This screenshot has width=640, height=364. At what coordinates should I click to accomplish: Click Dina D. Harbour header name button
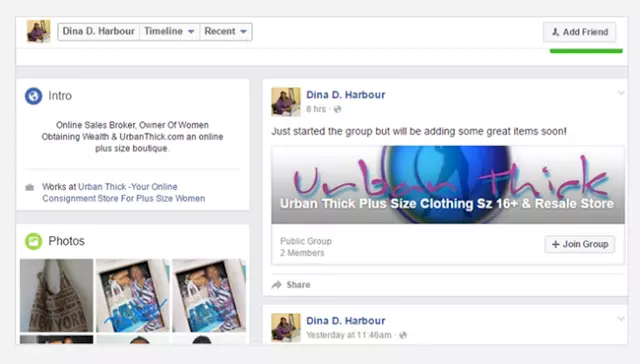pos(98,31)
